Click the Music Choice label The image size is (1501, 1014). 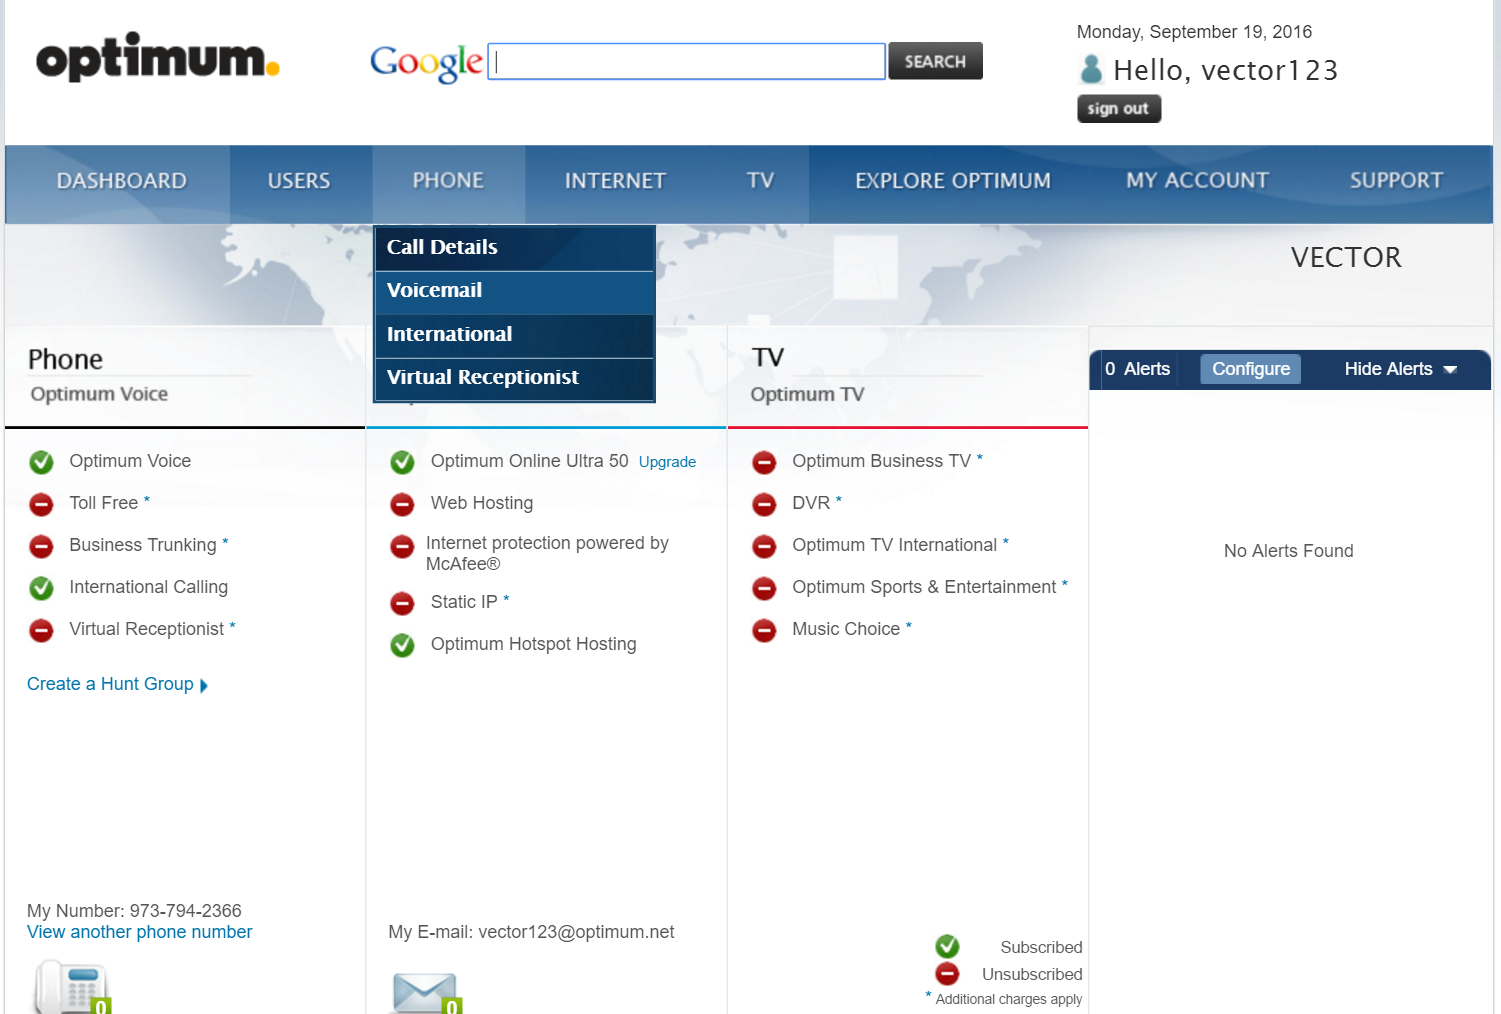tap(846, 629)
